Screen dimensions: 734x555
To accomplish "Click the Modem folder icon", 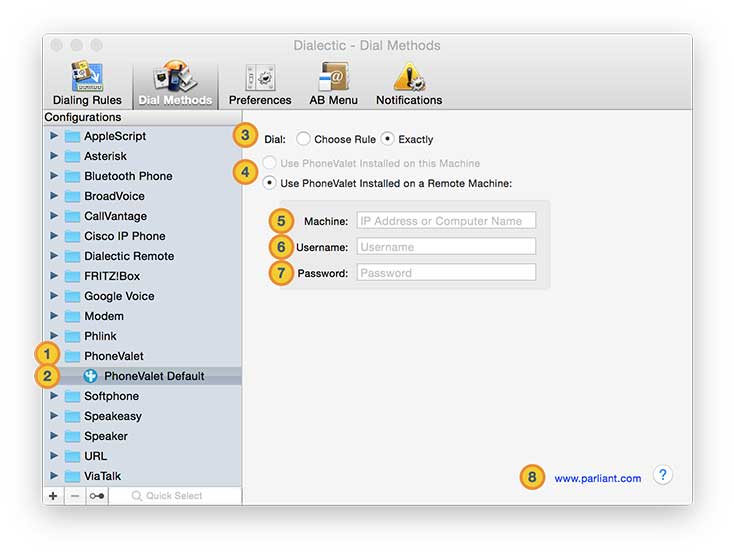I will click(72, 316).
